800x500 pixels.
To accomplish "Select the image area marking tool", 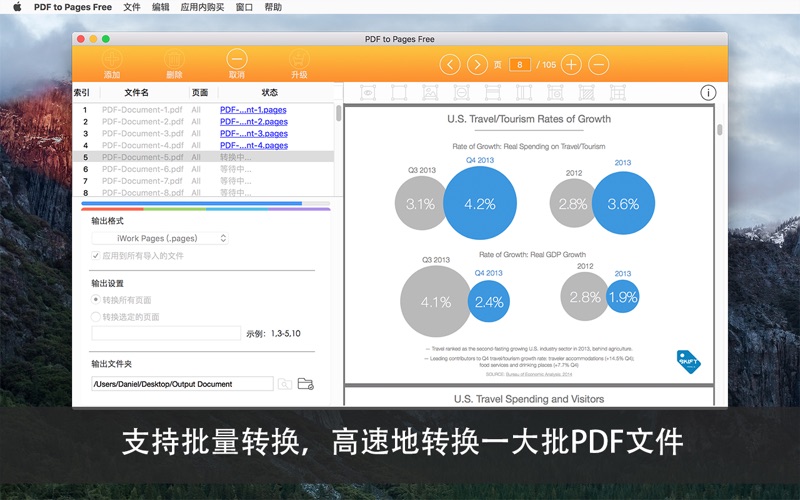I will coord(430,92).
